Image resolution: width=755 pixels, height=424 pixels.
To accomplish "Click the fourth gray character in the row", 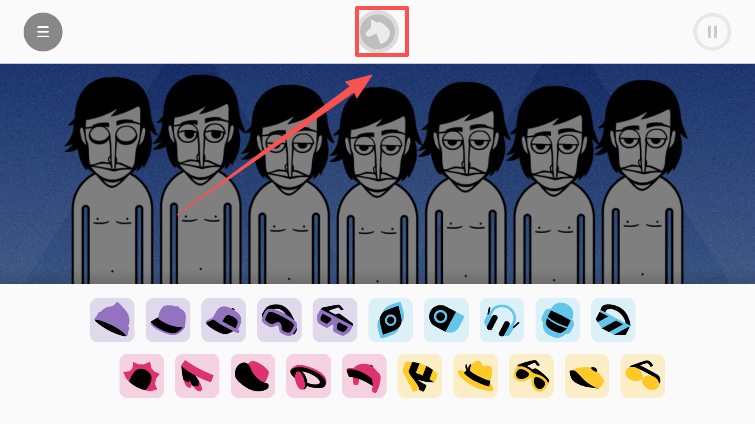I will pos(378,185).
